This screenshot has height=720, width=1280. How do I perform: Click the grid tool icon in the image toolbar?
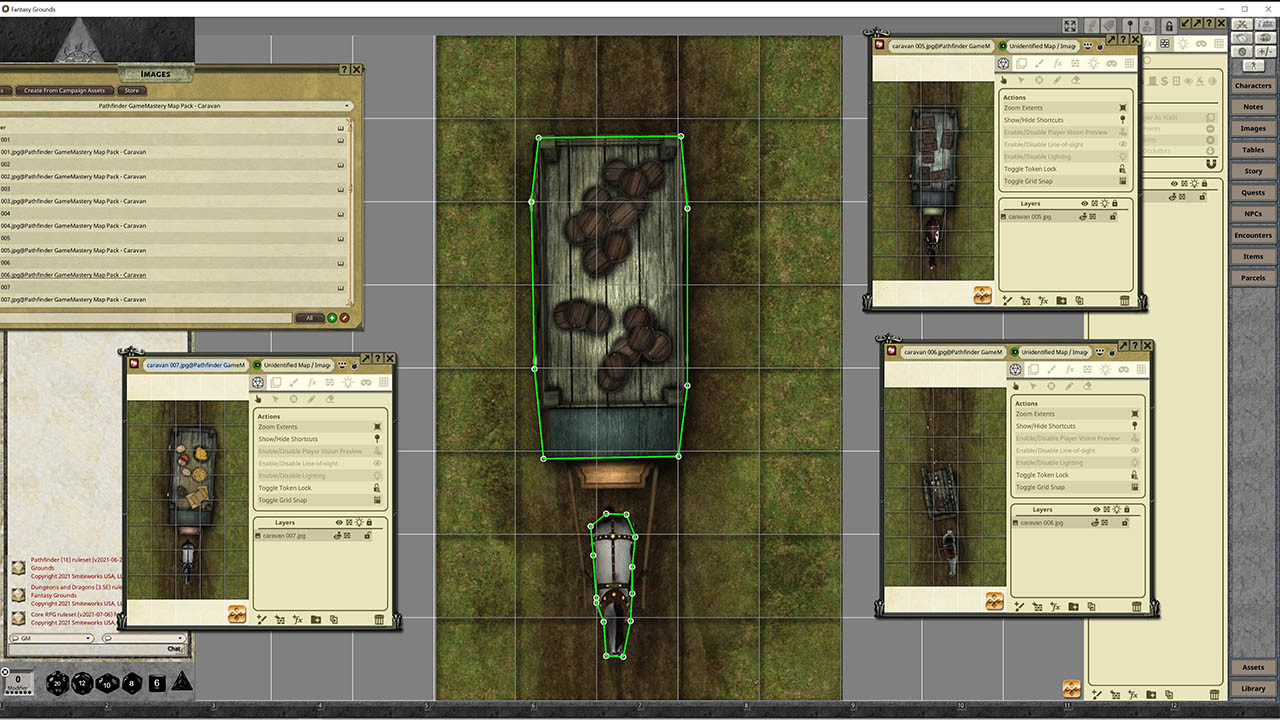point(383,381)
